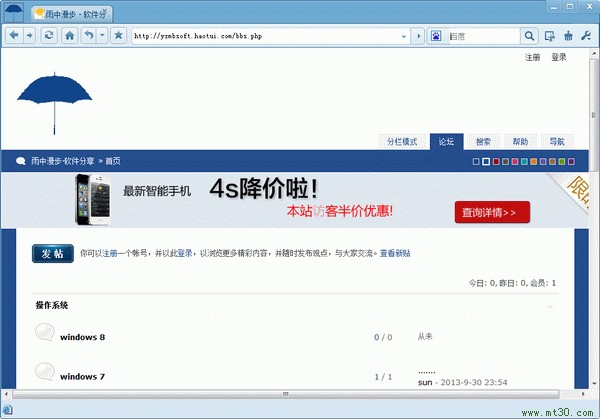
Task: Click the trash bin toolbar icon
Action: [568, 36]
